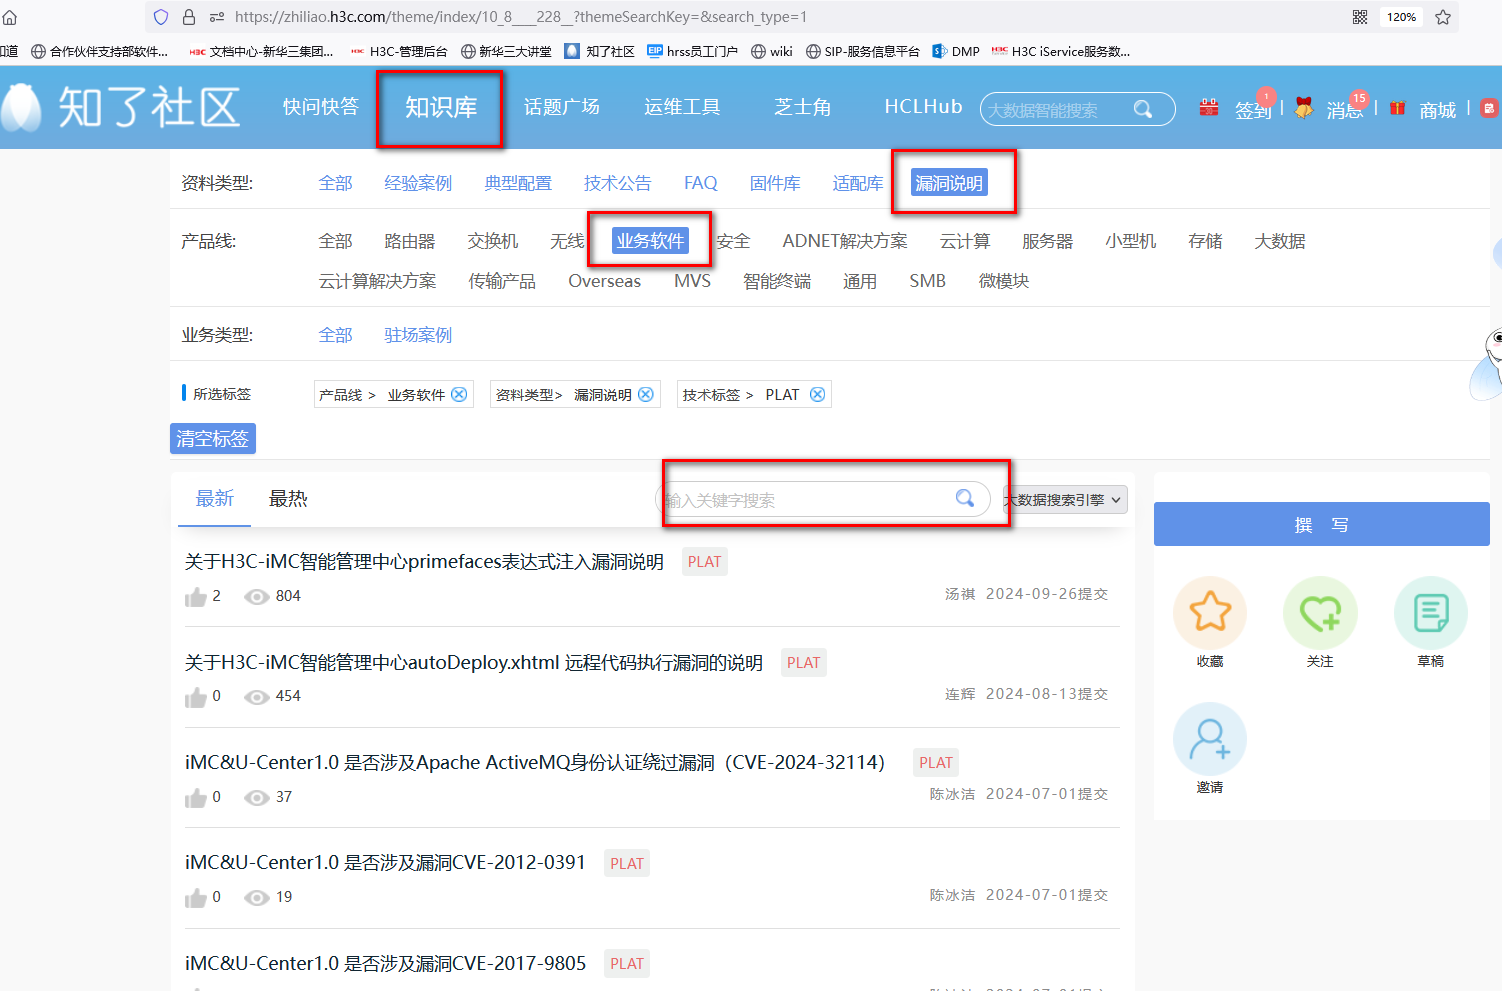The image size is (1502, 991).
Task: Open the tracking protection shield icon
Action: 161,17
